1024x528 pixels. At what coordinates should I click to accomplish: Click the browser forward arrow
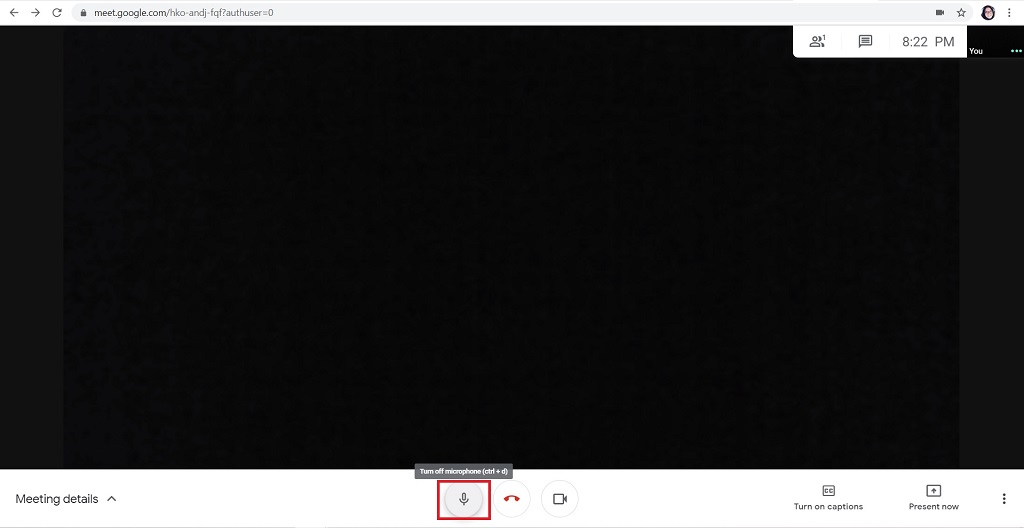point(36,13)
